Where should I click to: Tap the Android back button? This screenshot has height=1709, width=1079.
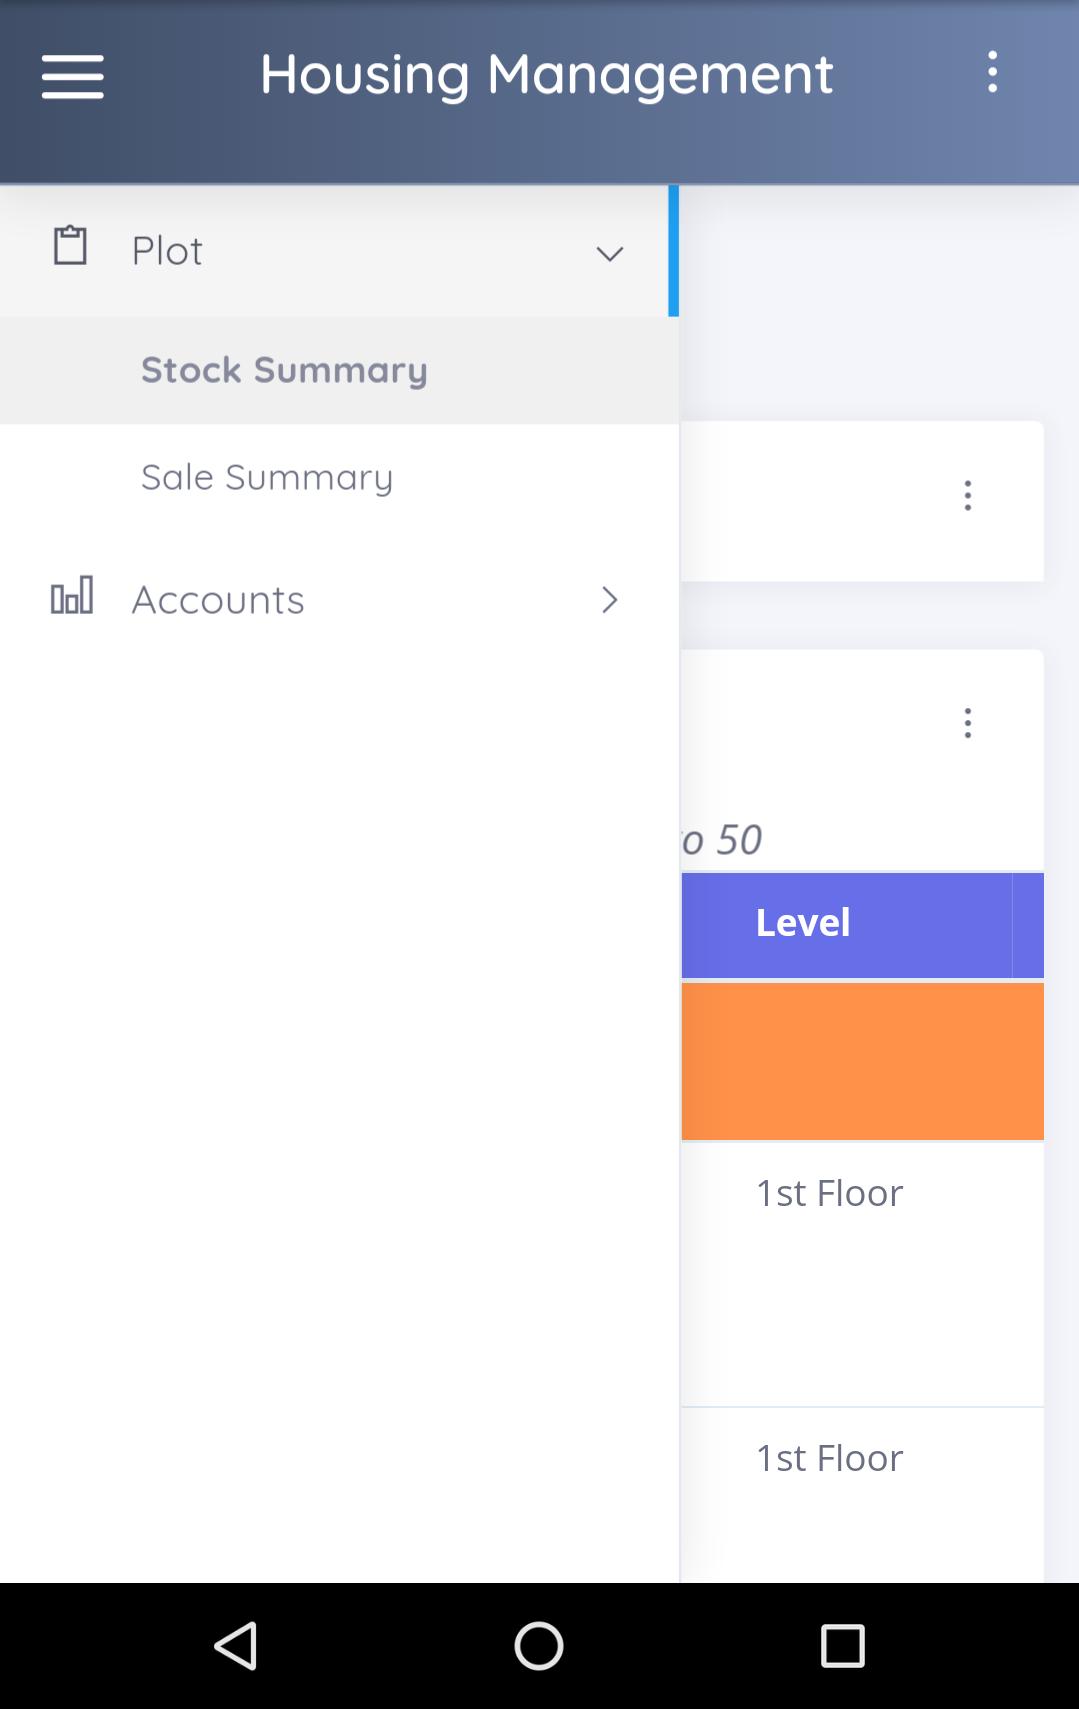click(x=237, y=1646)
